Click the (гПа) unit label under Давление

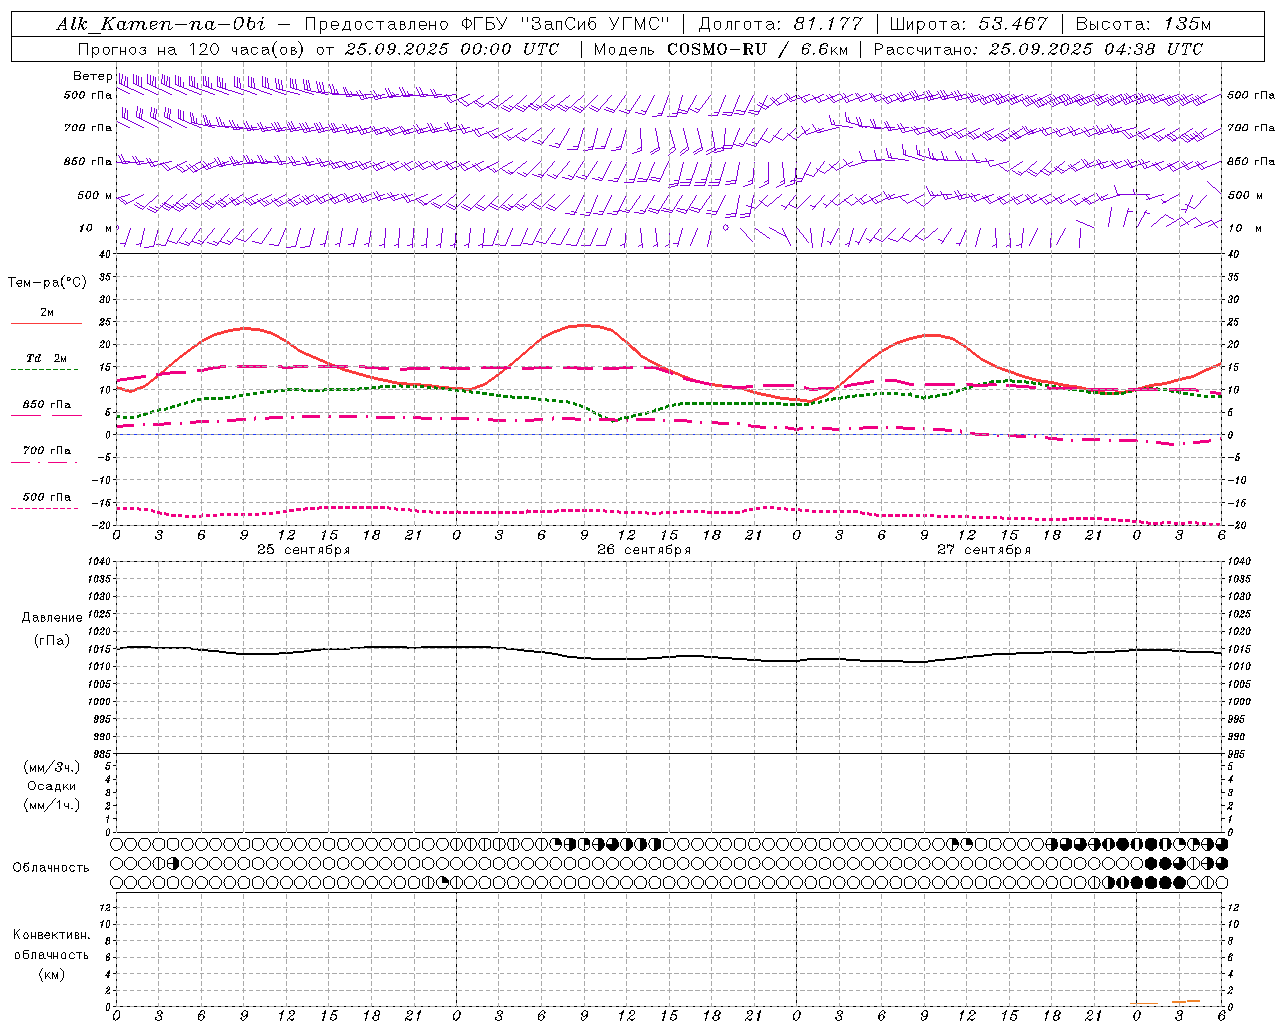coord(52,641)
